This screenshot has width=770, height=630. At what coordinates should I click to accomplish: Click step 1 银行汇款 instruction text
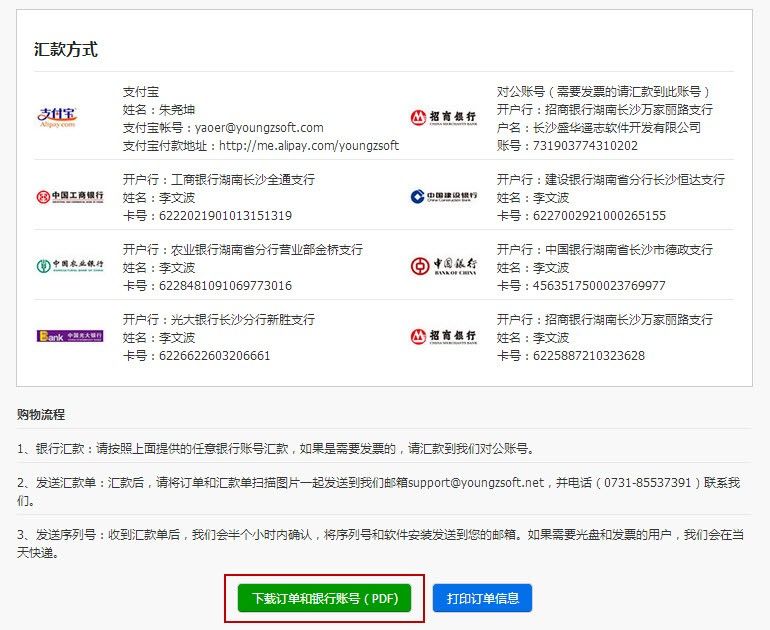click(275, 448)
